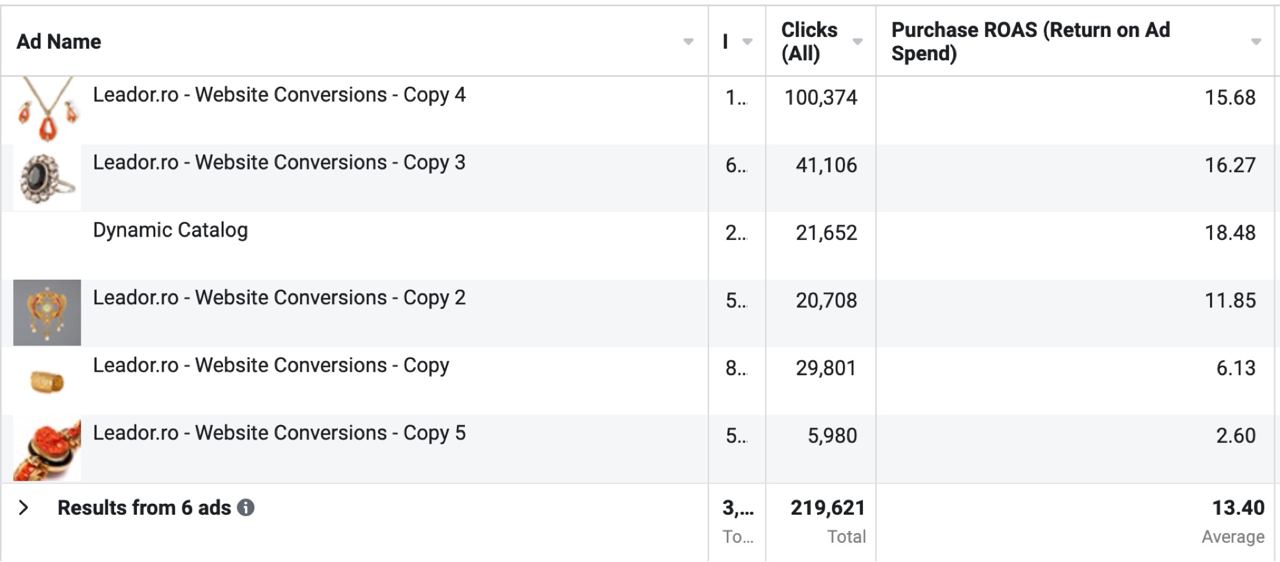Image resolution: width=1280 pixels, height=562 pixels.
Task: Click the info icon beside 'Results from 6 ads'
Action: (246, 507)
